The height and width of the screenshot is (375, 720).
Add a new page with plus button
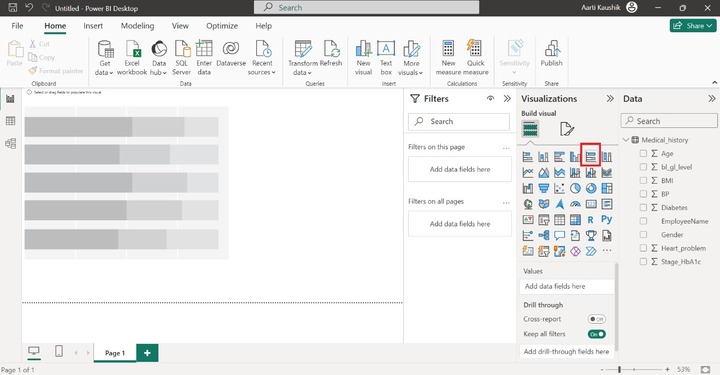click(147, 353)
